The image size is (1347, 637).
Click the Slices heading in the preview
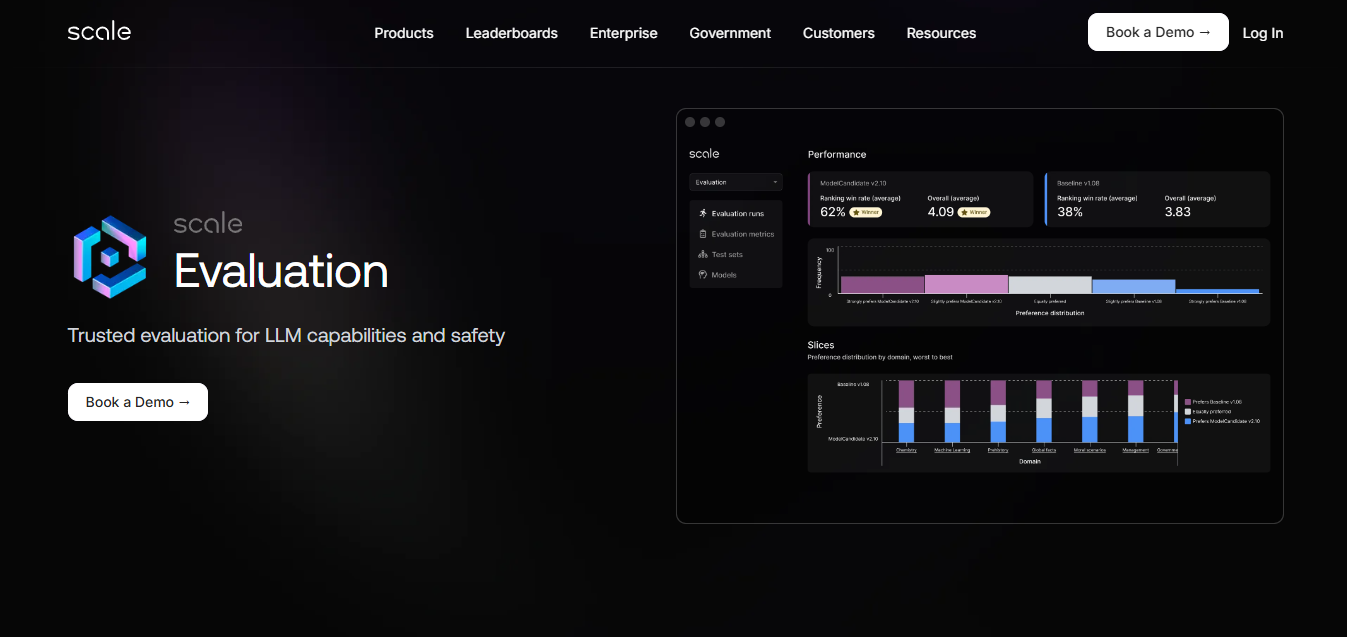click(x=821, y=345)
